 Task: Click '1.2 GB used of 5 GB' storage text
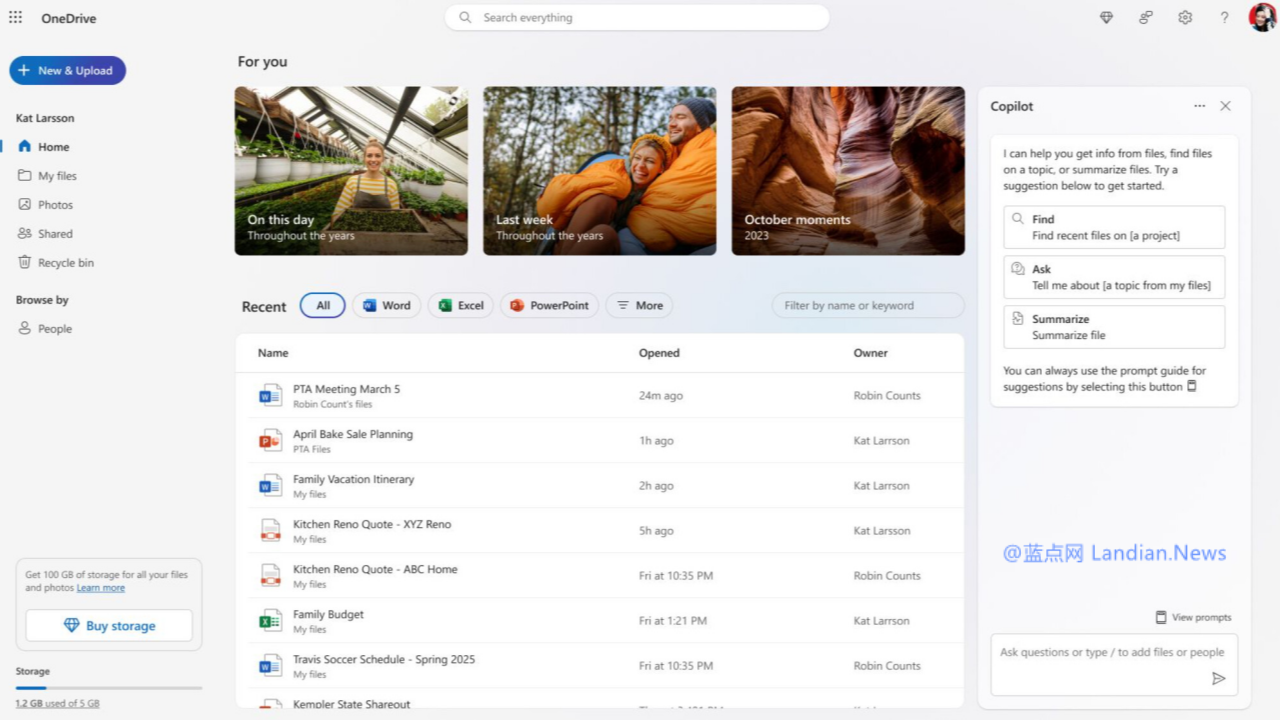(x=57, y=704)
